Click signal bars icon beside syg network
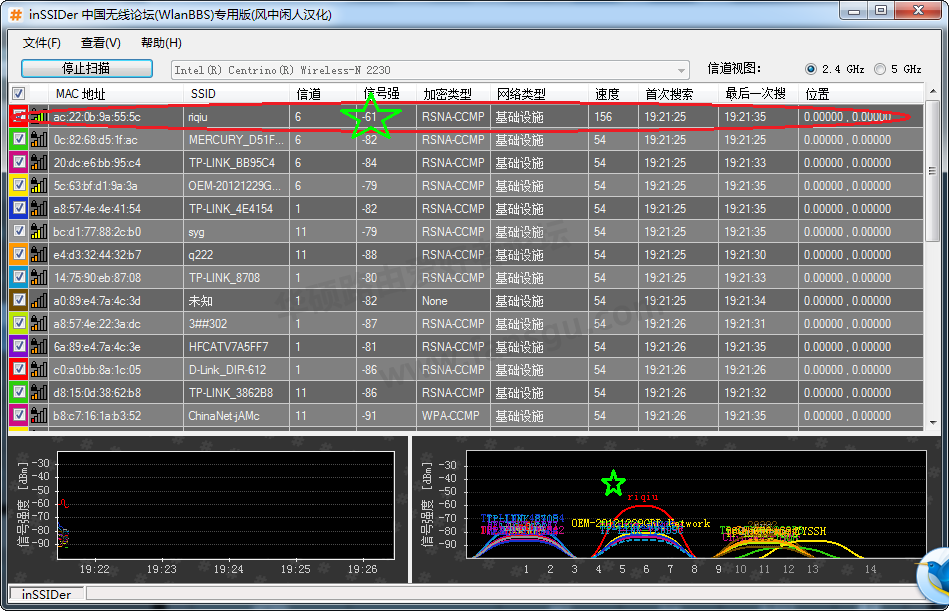 coord(39,232)
